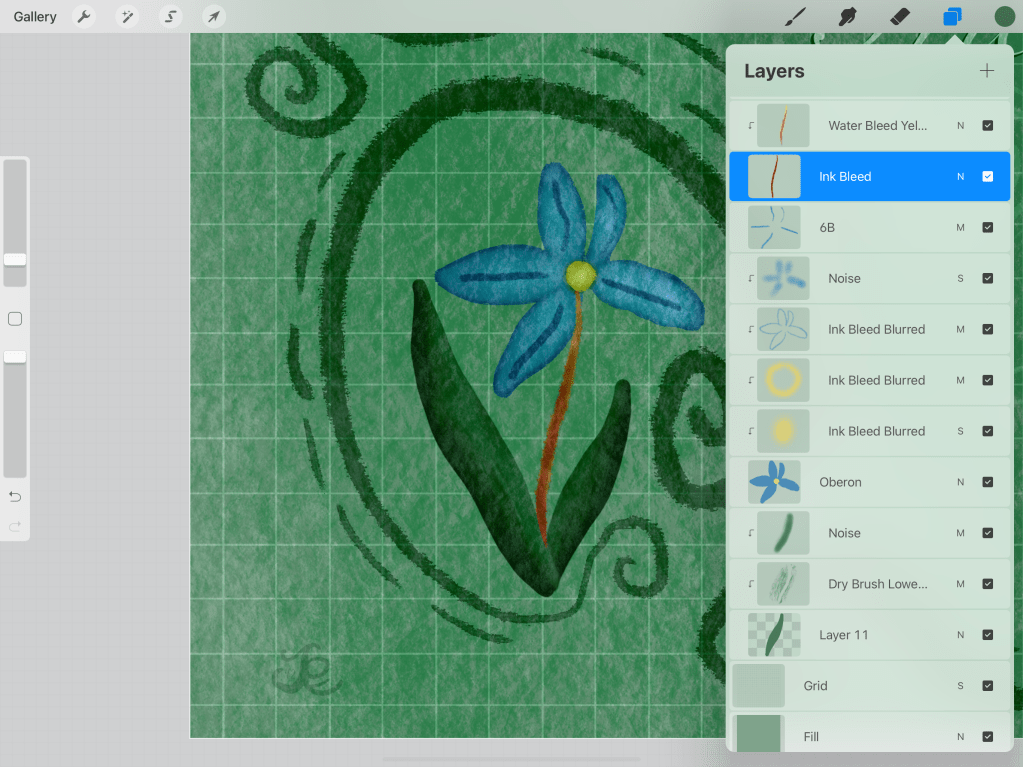Activate the Transform arrow tool
1023x767 pixels.
(x=213, y=17)
